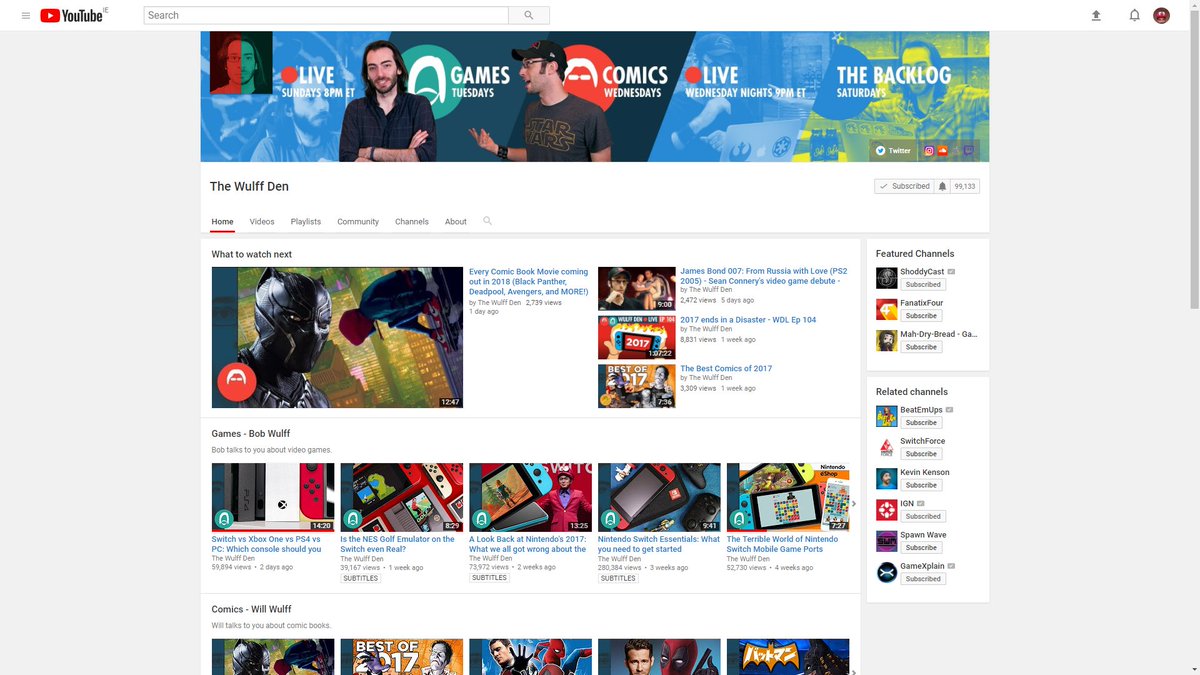Open the account avatar menu
This screenshot has width=1200, height=675.
point(1162,16)
